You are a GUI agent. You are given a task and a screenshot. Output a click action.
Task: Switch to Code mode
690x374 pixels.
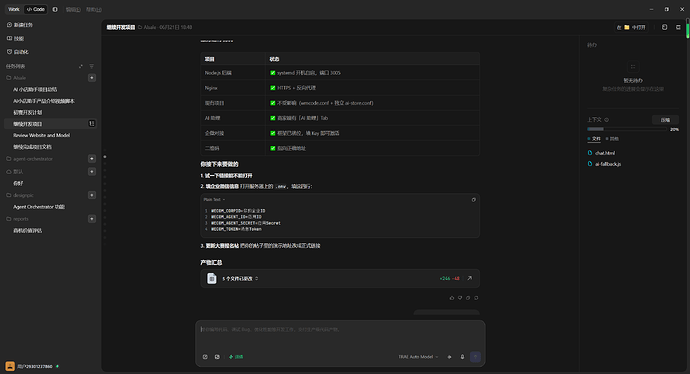pyautogui.click(x=36, y=9)
